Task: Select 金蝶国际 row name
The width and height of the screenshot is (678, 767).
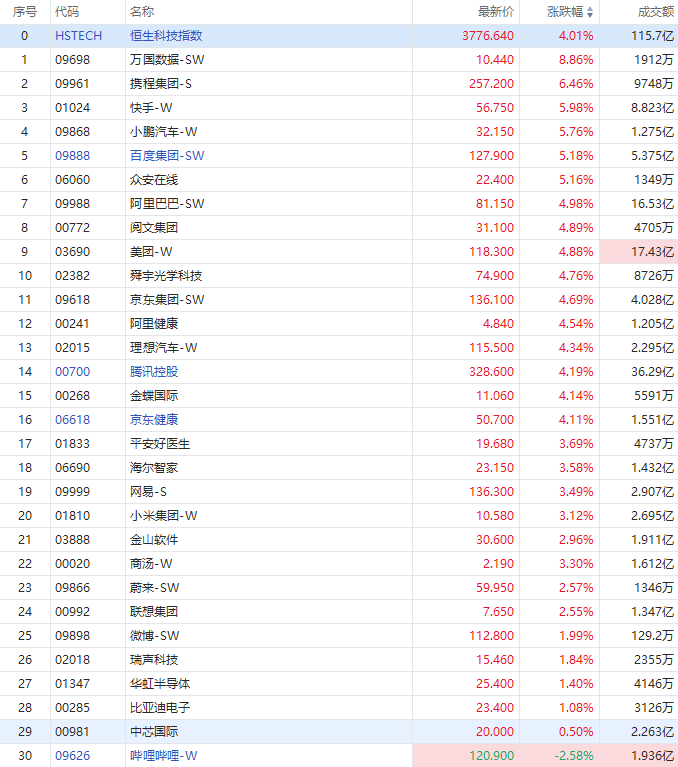Action: click(x=154, y=396)
